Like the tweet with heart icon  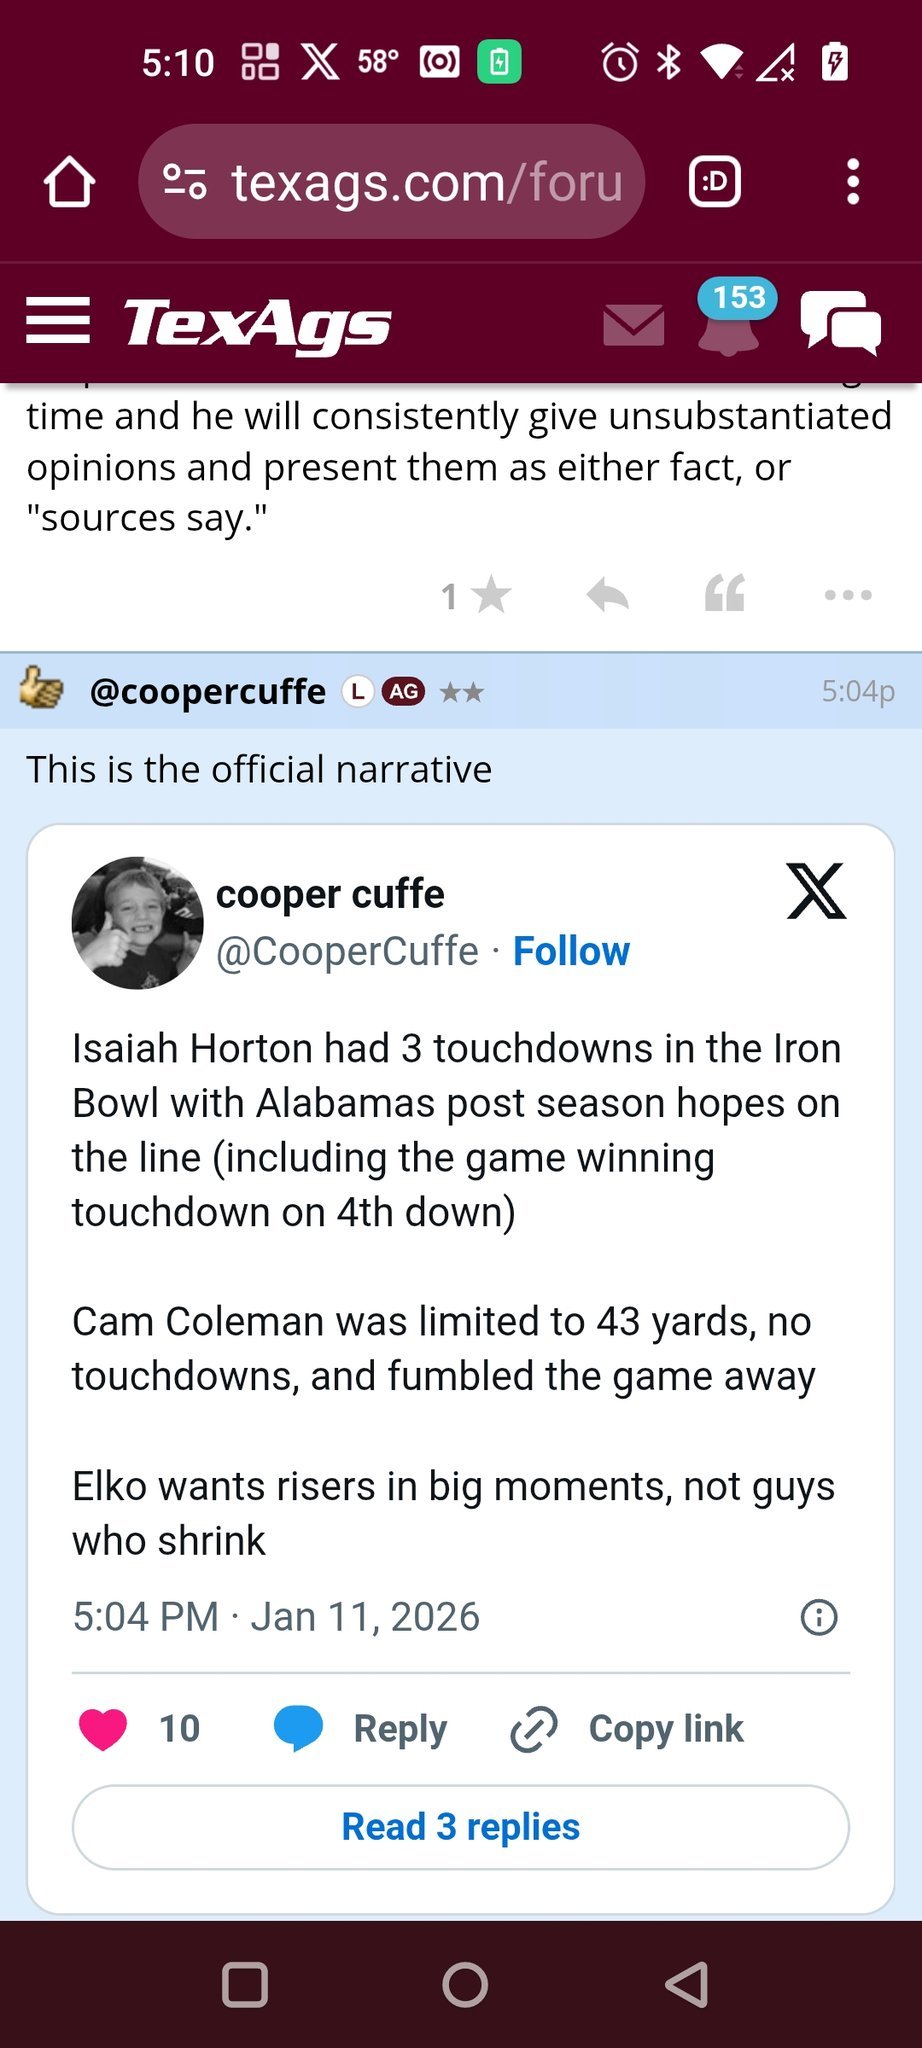tap(103, 1729)
